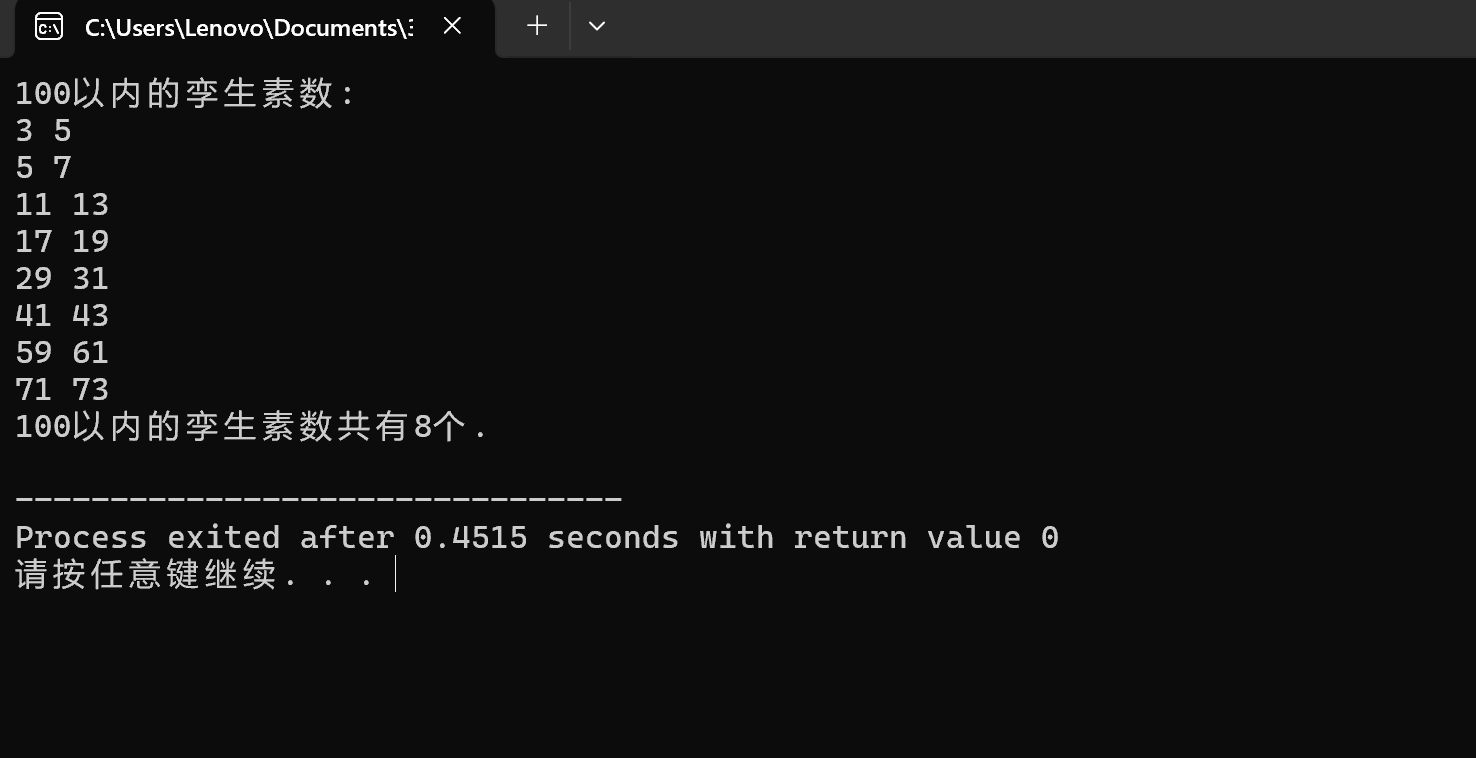Click the output line showing 59 61
Image resolution: width=1476 pixels, height=758 pixels.
[62, 353]
